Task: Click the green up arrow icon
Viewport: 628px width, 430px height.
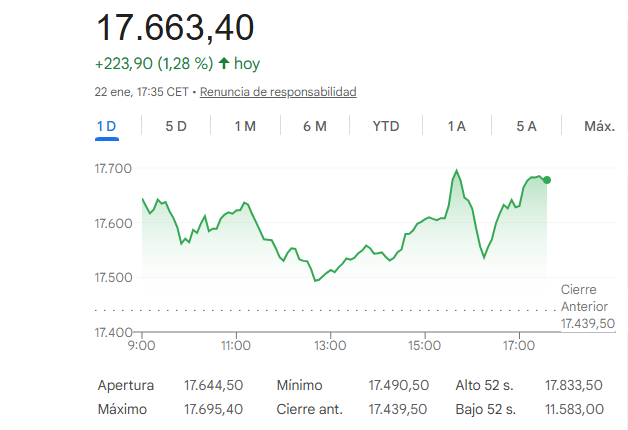Action: tap(224, 63)
